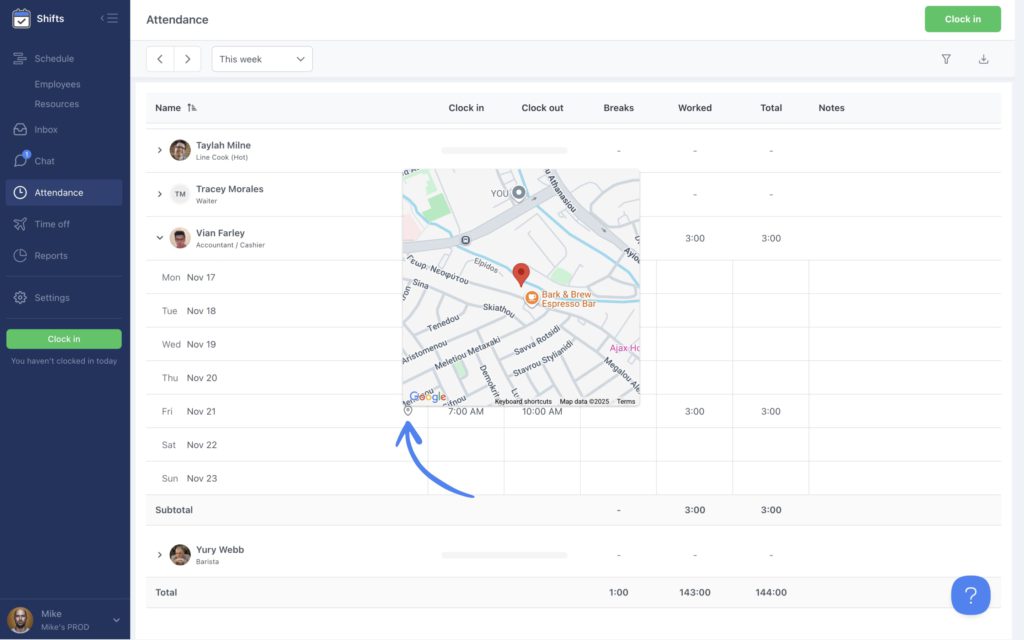Click the location pin icon on Fri Nov 21
The width and height of the screenshot is (1024, 640).
407,411
